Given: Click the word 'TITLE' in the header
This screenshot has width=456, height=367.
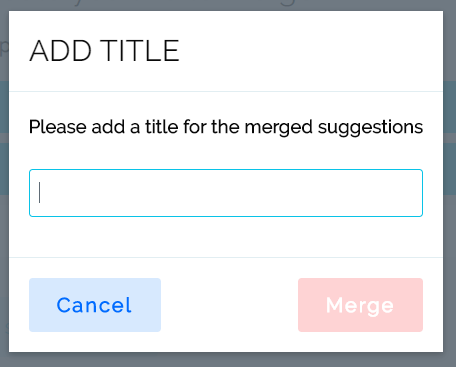Looking at the screenshot, I should point(140,51).
